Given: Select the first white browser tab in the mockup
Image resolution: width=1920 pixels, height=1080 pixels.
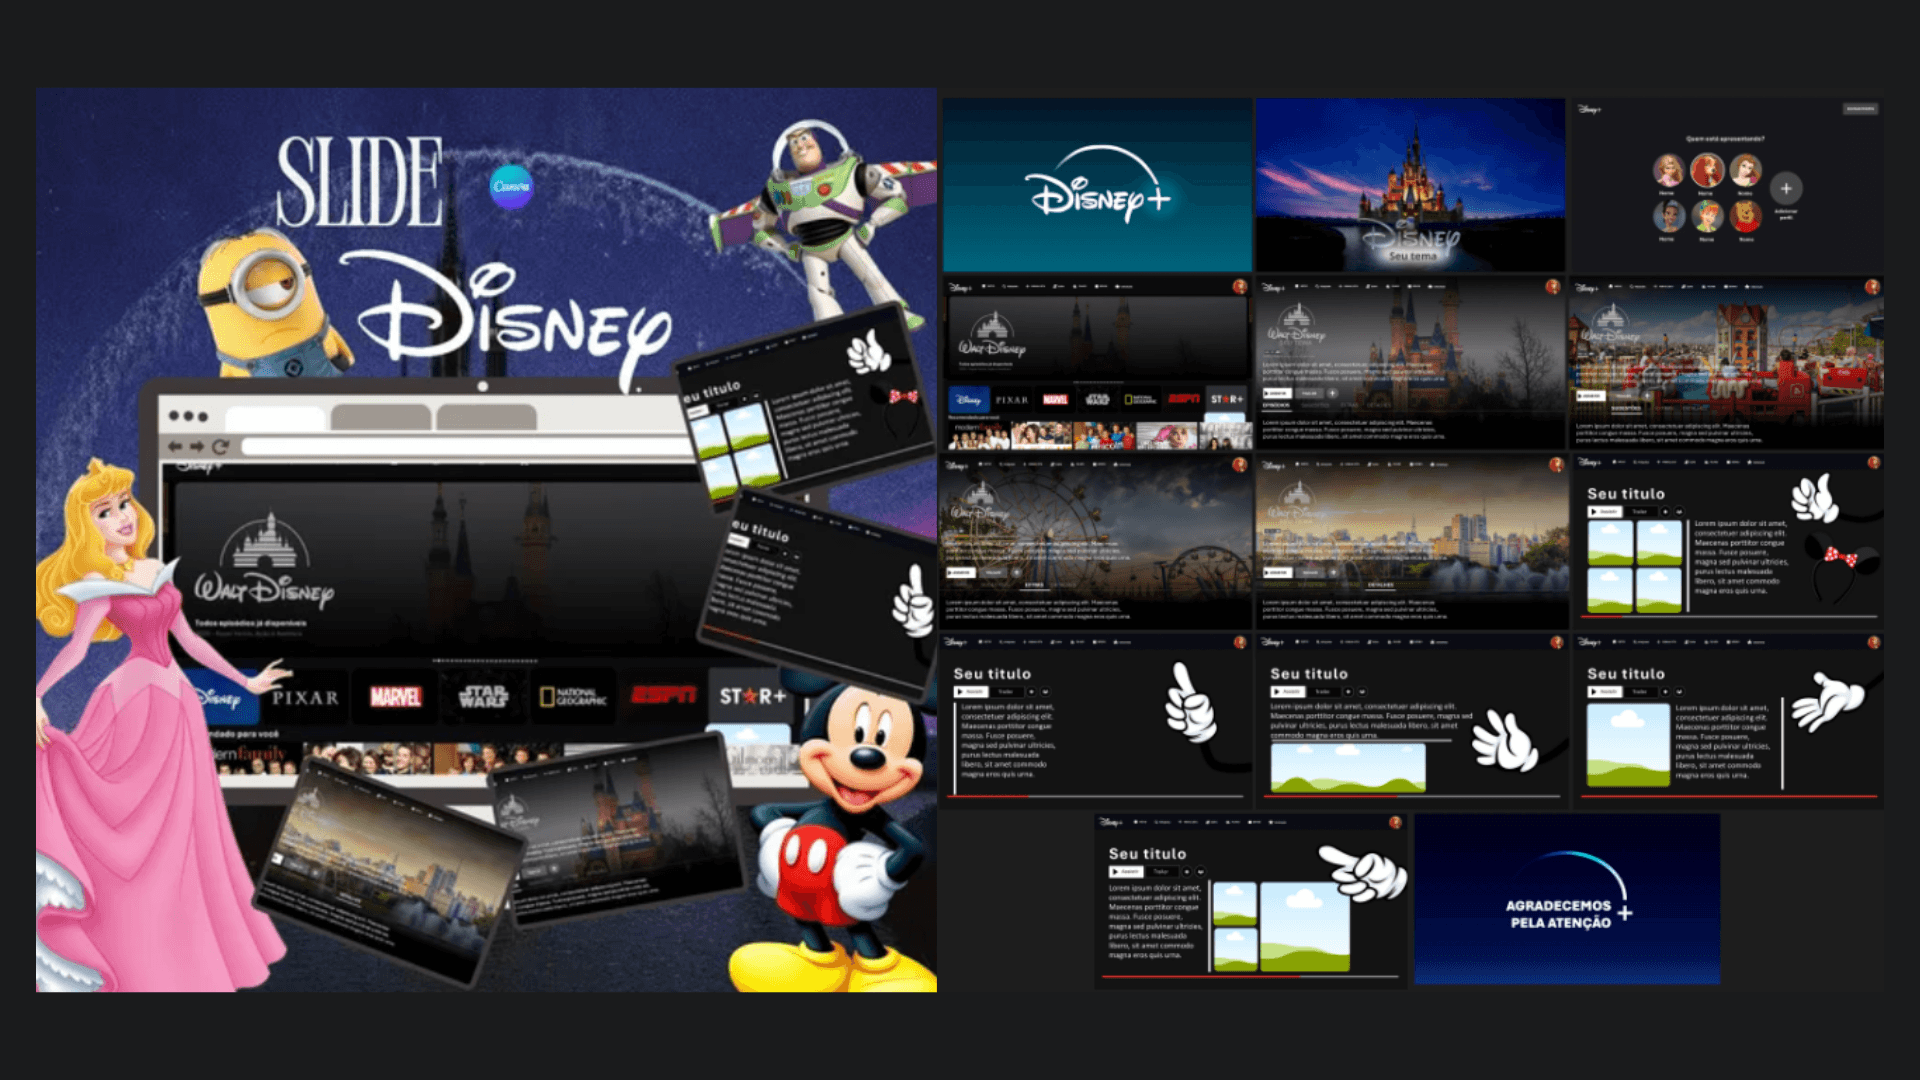Looking at the screenshot, I should (x=275, y=418).
